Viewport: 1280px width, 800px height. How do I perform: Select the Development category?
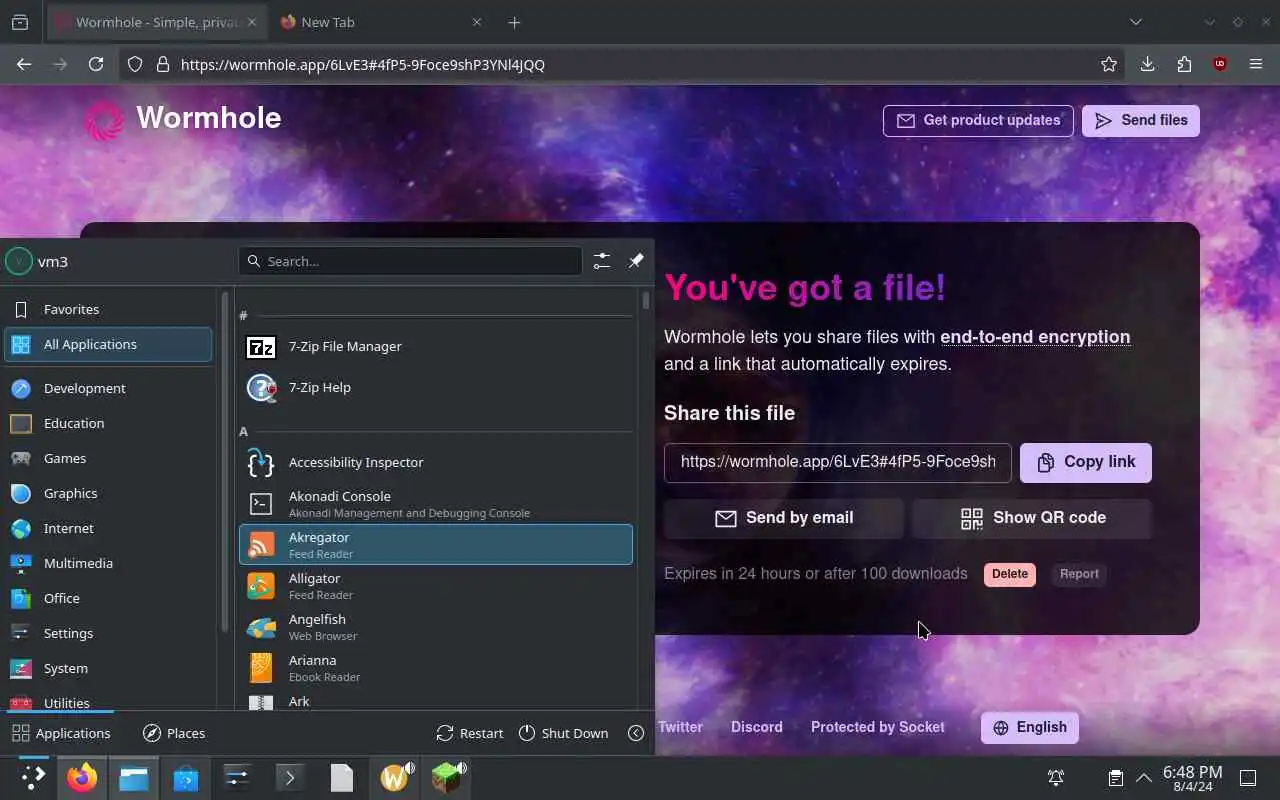pos(108,388)
